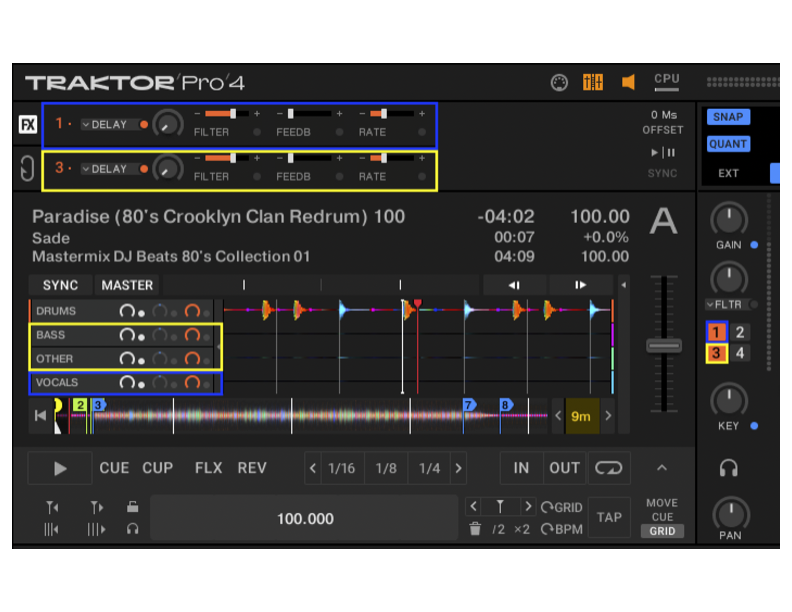Viewport: 792px width, 612px height.
Task: Toggle FX unit 3 DELAY on button
Action: 144,169
